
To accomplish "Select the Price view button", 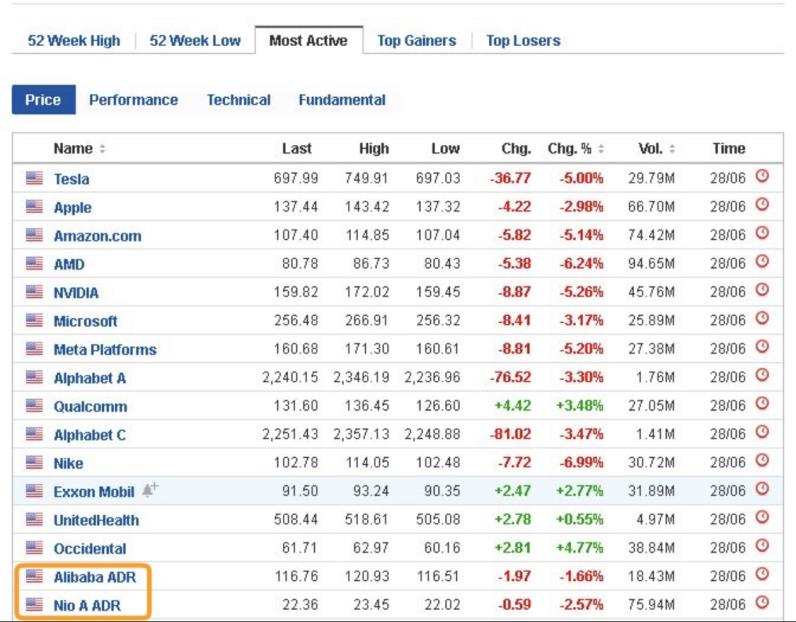I will click(44, 100).
